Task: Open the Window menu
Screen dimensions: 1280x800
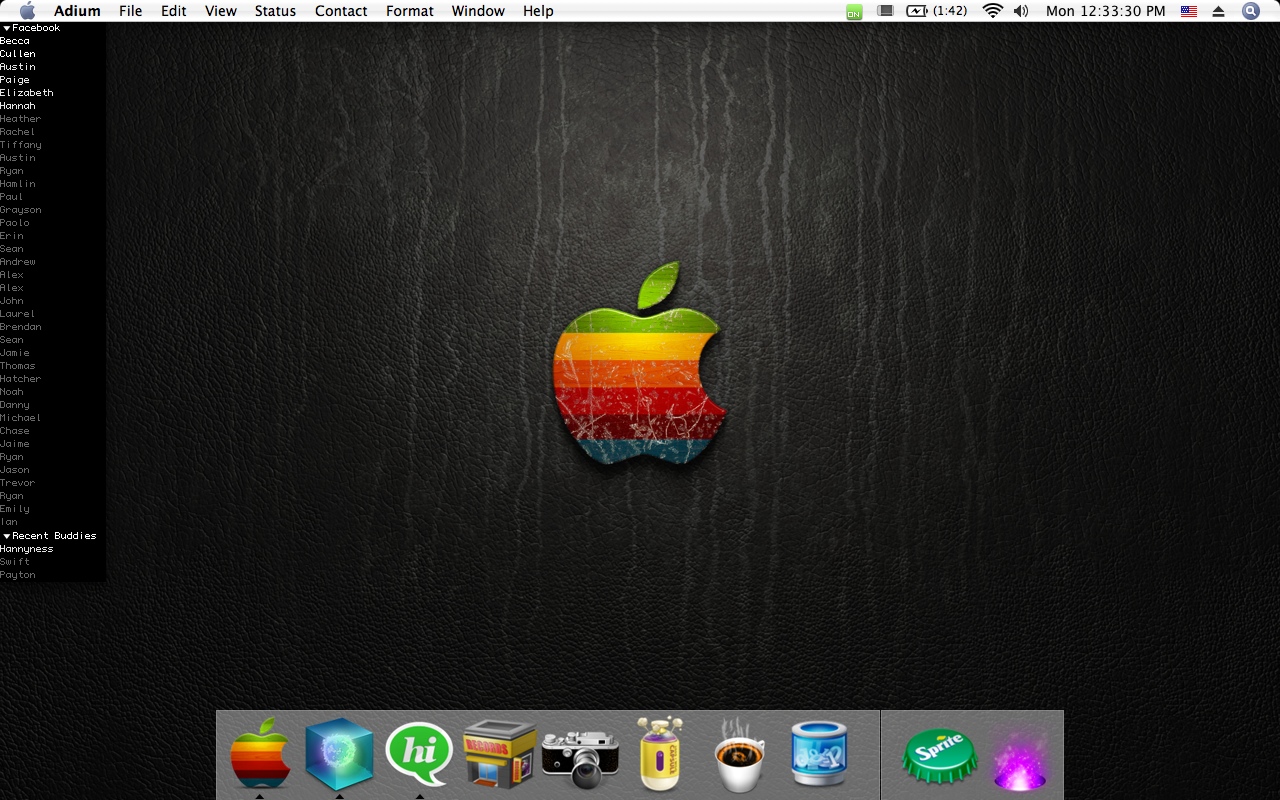Action: click(x=478, y=11)
